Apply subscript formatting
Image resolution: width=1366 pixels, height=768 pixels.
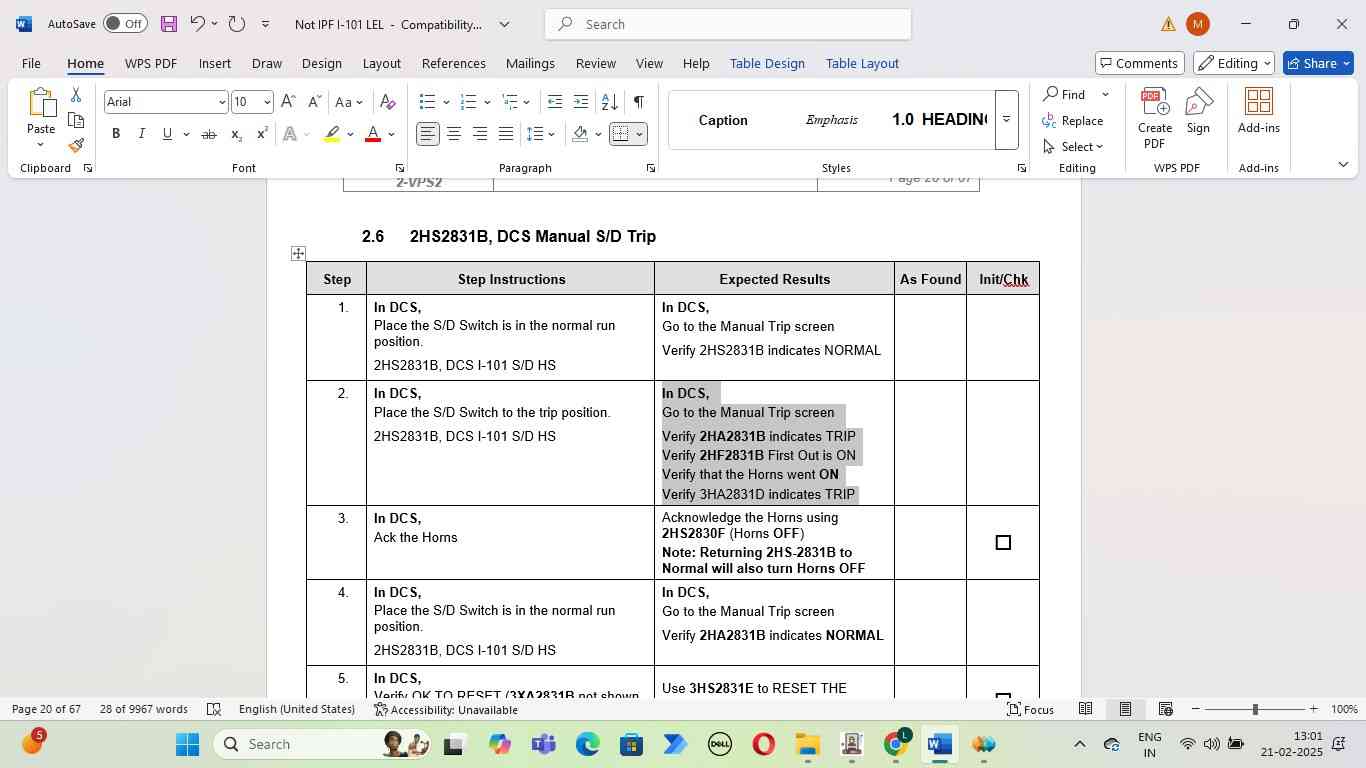coord(236,134)
